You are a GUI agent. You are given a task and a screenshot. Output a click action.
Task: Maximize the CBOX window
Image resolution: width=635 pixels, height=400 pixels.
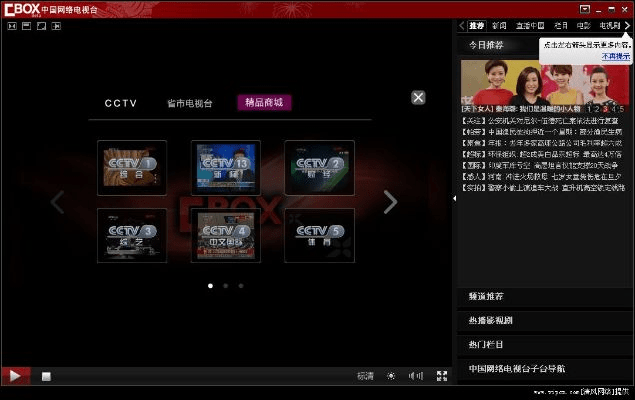pos(612,9)
